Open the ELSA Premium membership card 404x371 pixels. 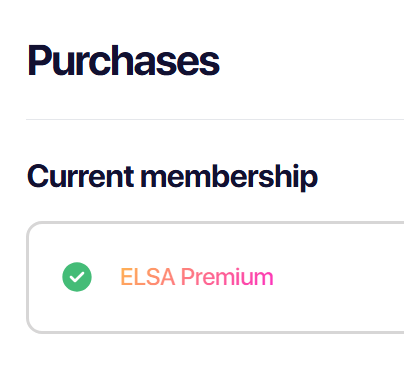point(215,277)
